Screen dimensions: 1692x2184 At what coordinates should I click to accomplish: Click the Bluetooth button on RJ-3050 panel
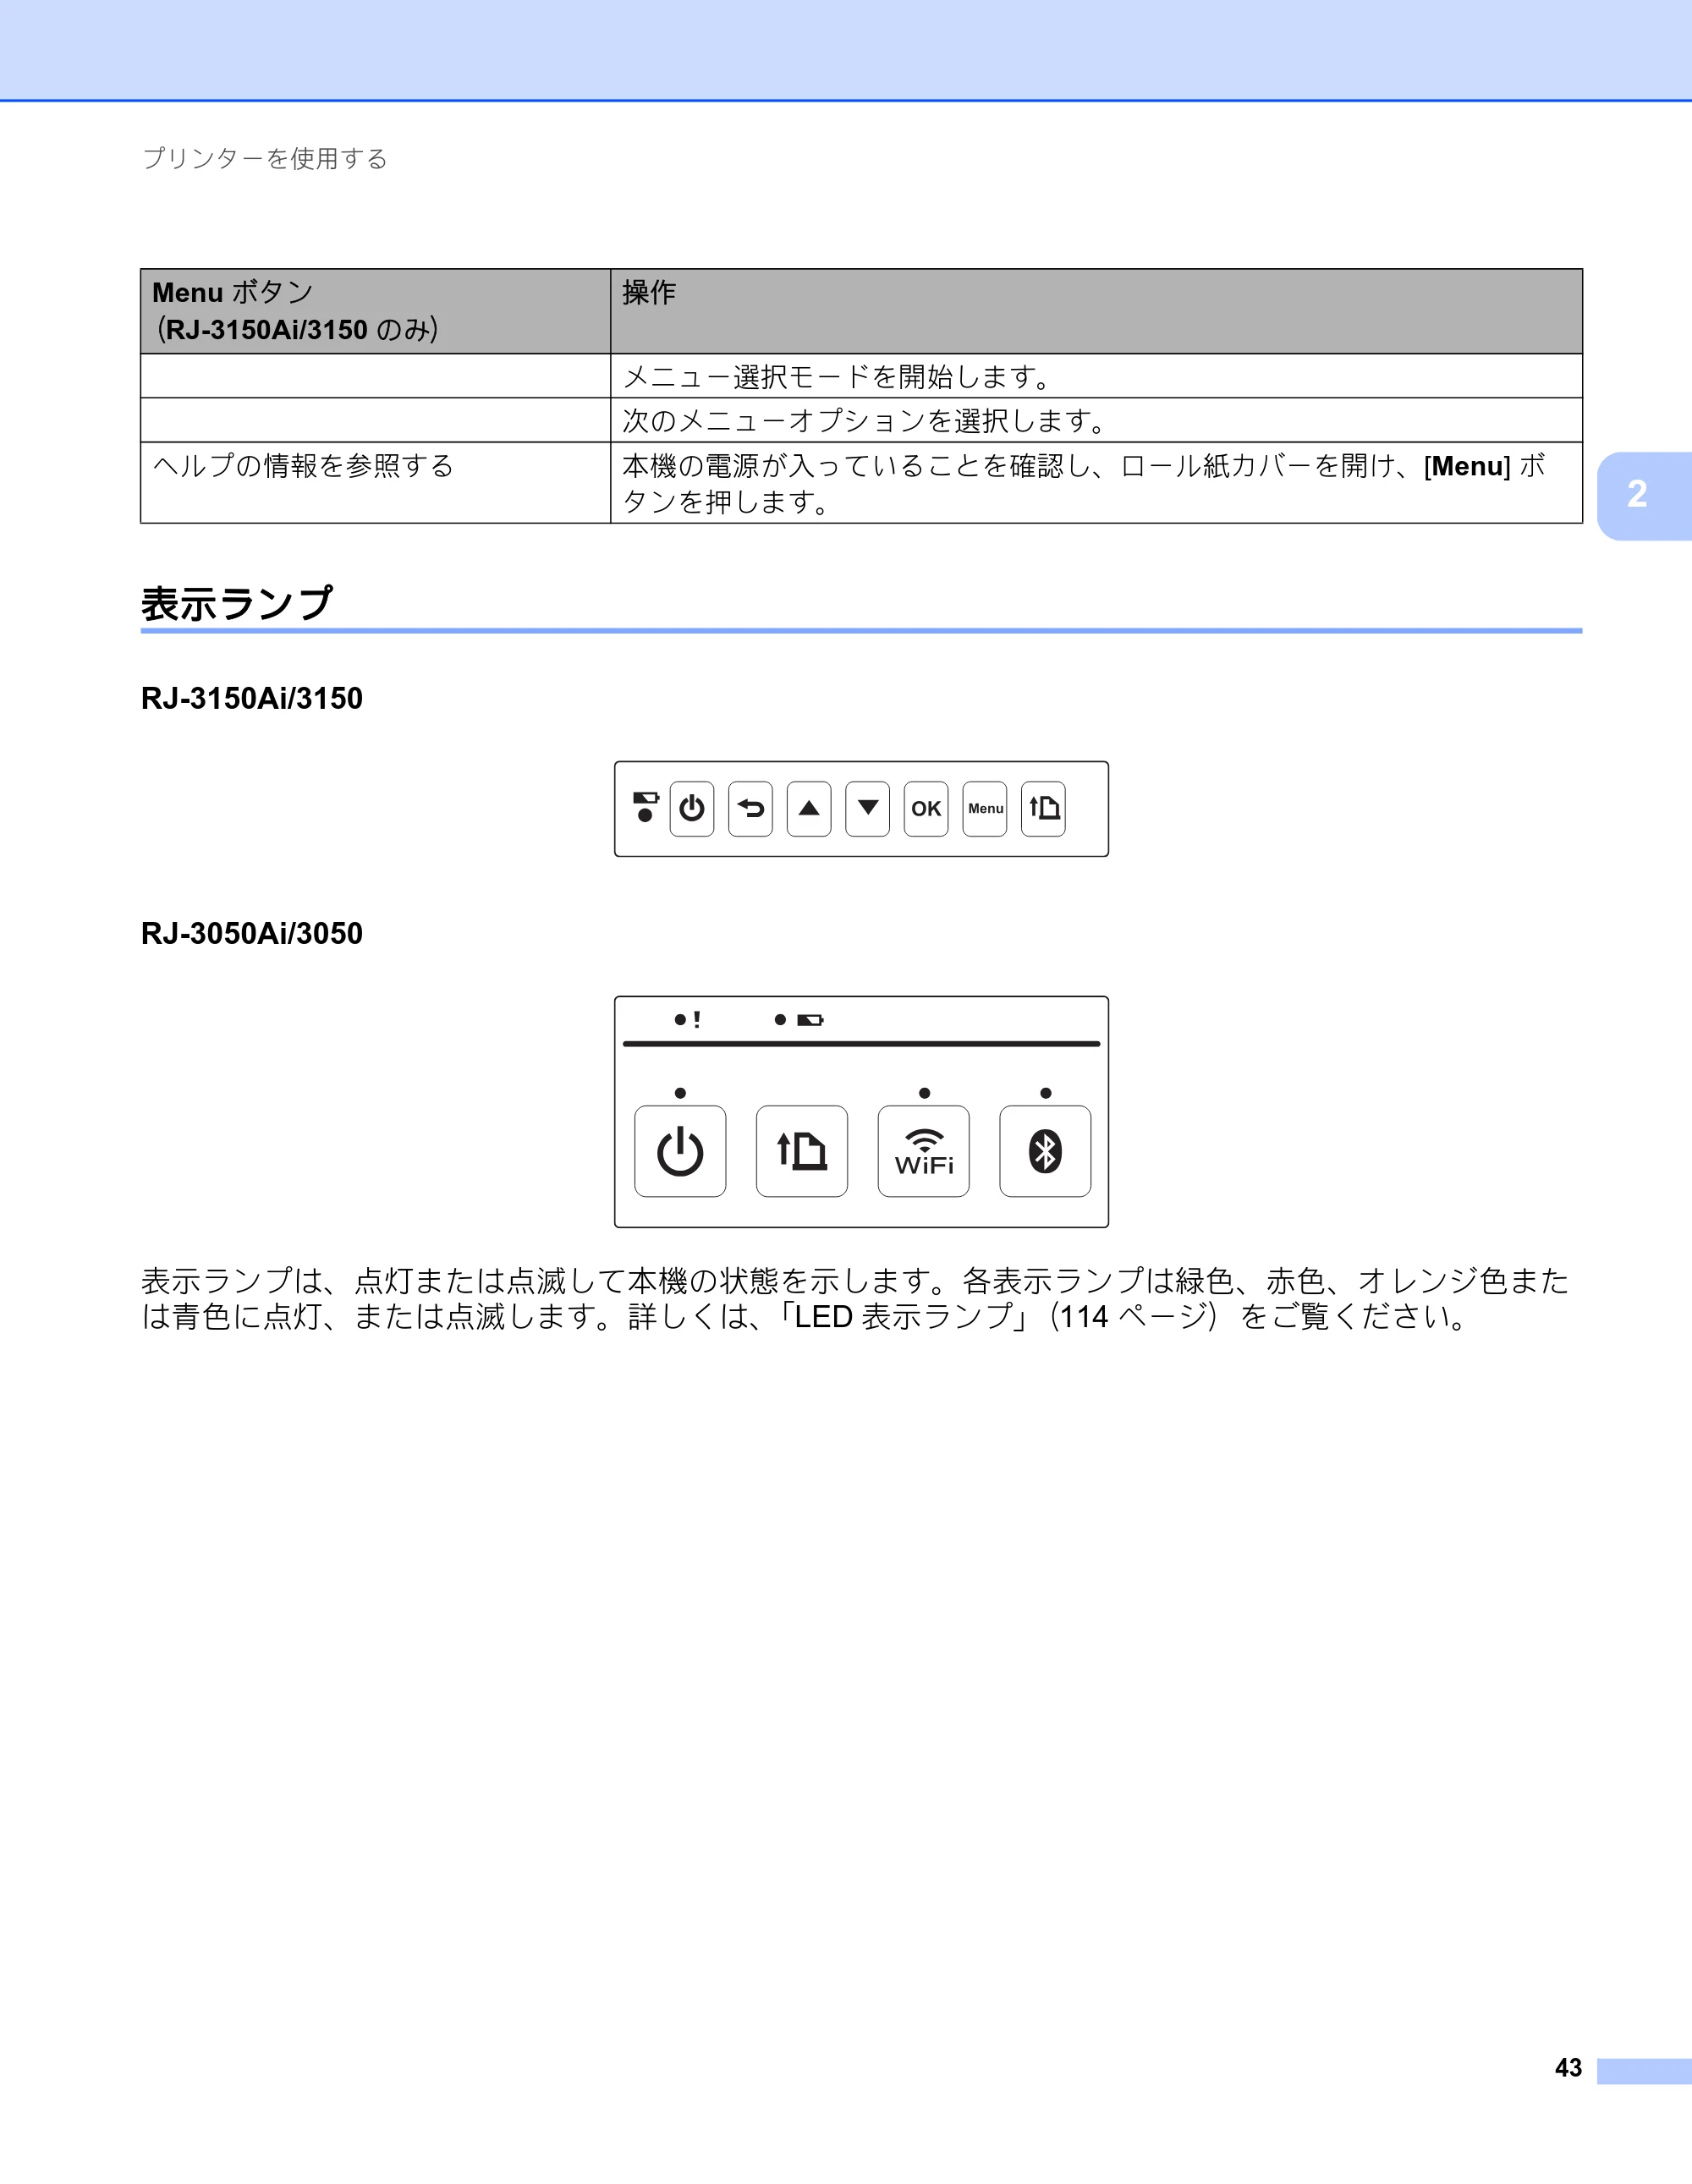tap(1045, 1151)
